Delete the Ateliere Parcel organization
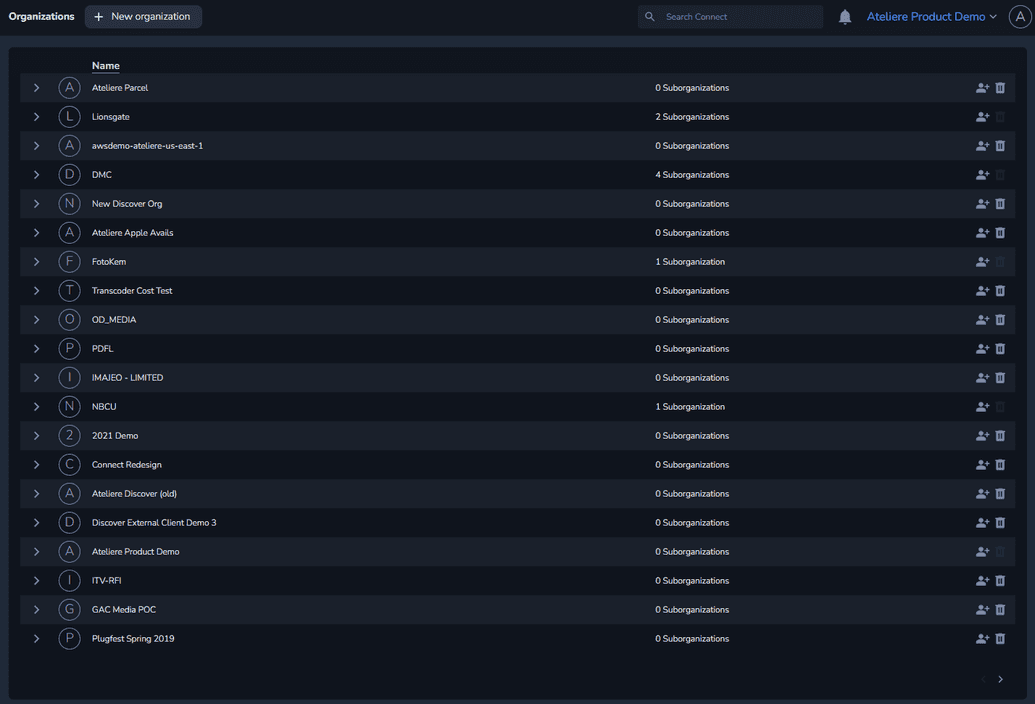 click(x=1000, y=88)
